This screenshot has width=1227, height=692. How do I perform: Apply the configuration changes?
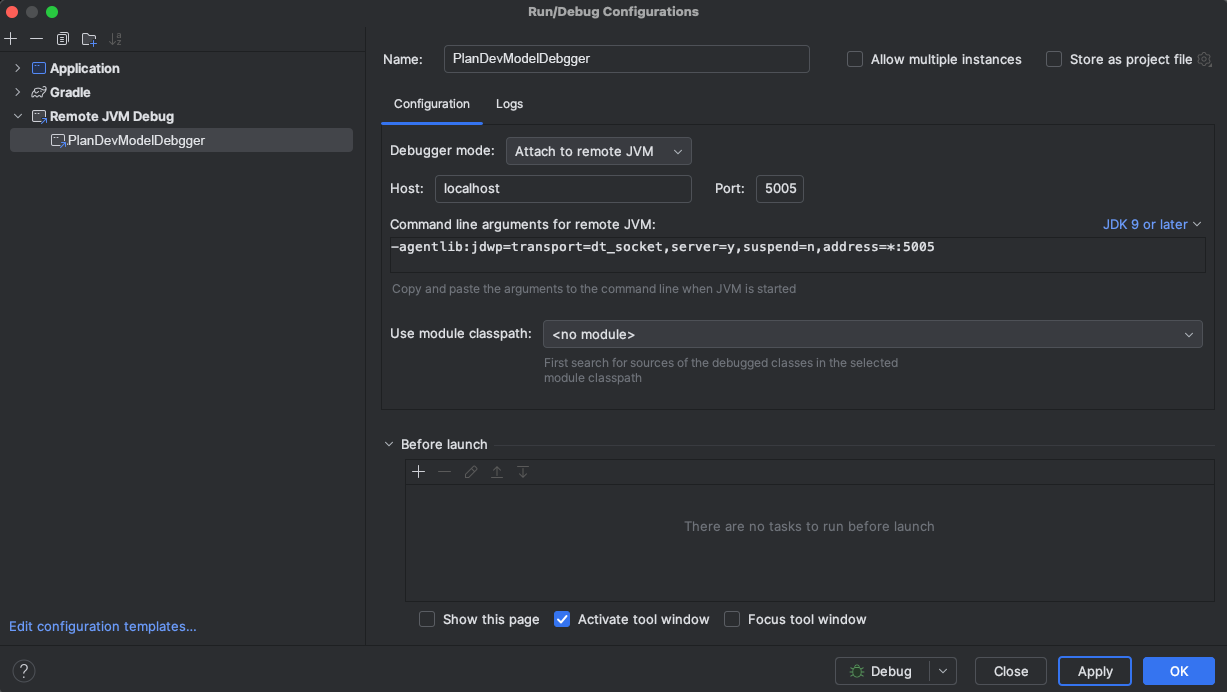[1094, 671]
